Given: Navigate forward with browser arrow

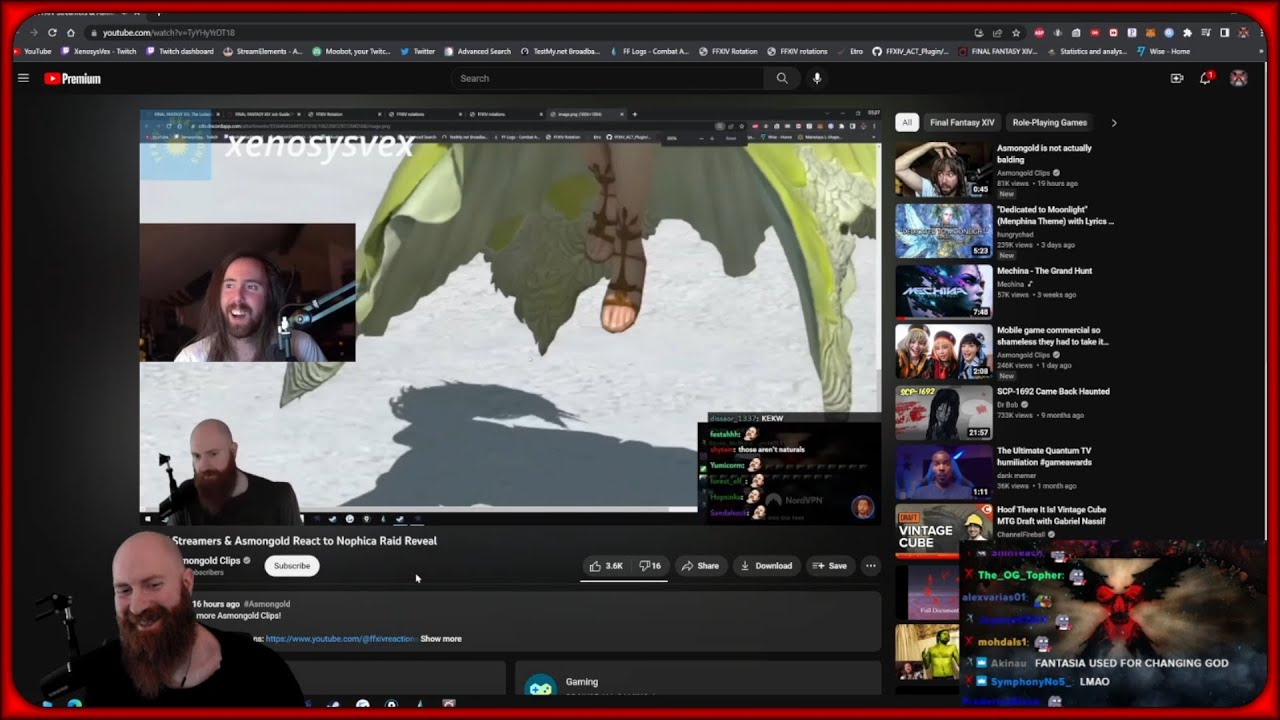Looking at the screenshot, I should [34, 33].
